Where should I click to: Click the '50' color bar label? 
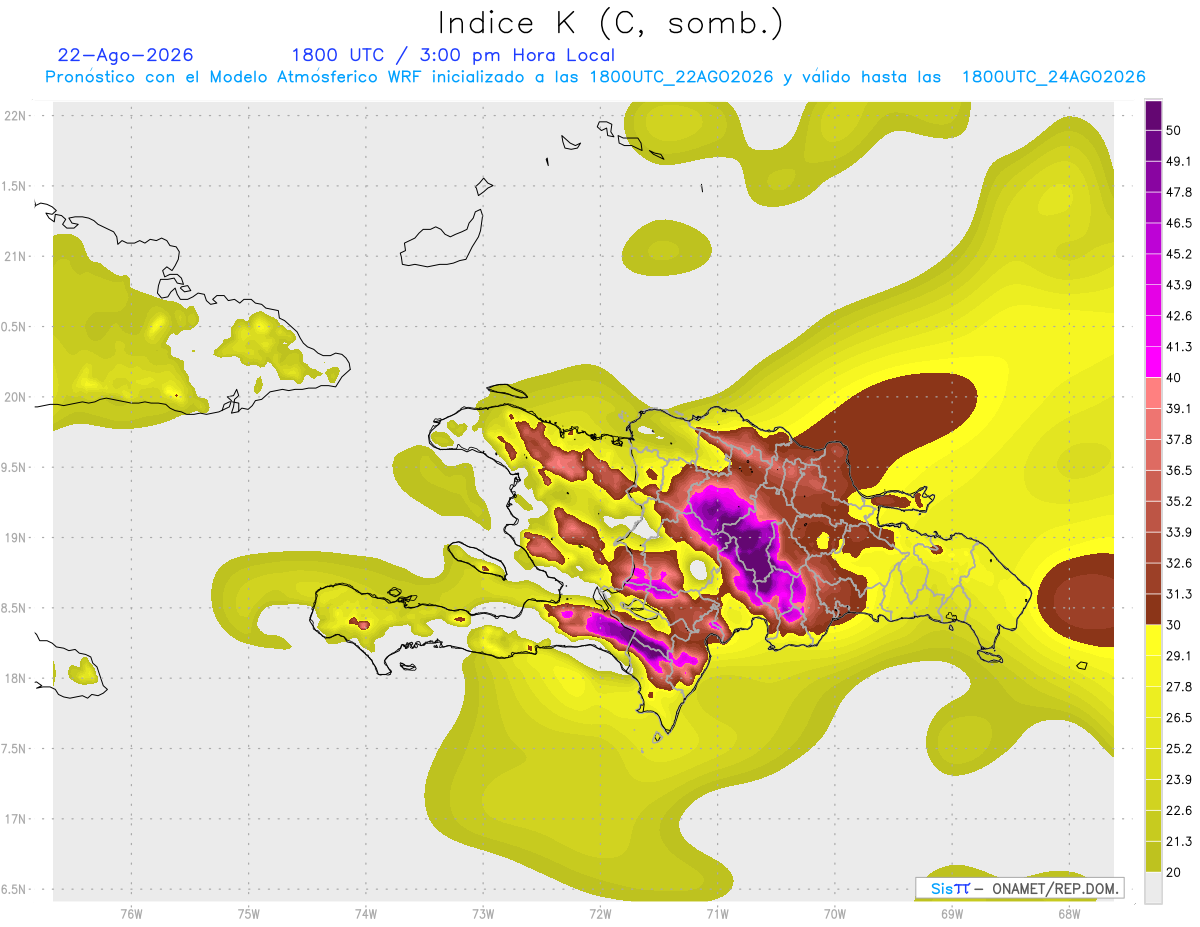1174,130
